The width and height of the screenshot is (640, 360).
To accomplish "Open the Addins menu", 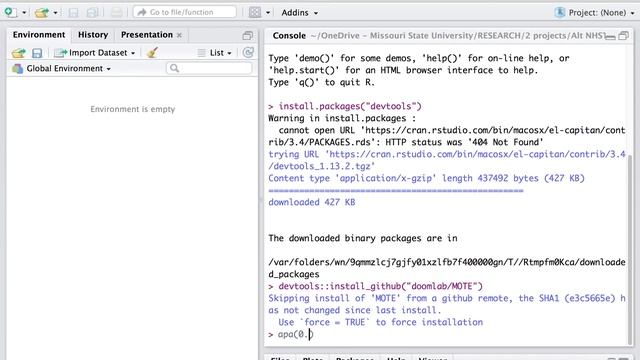I will pyautogui.click(x=299, y=13).
